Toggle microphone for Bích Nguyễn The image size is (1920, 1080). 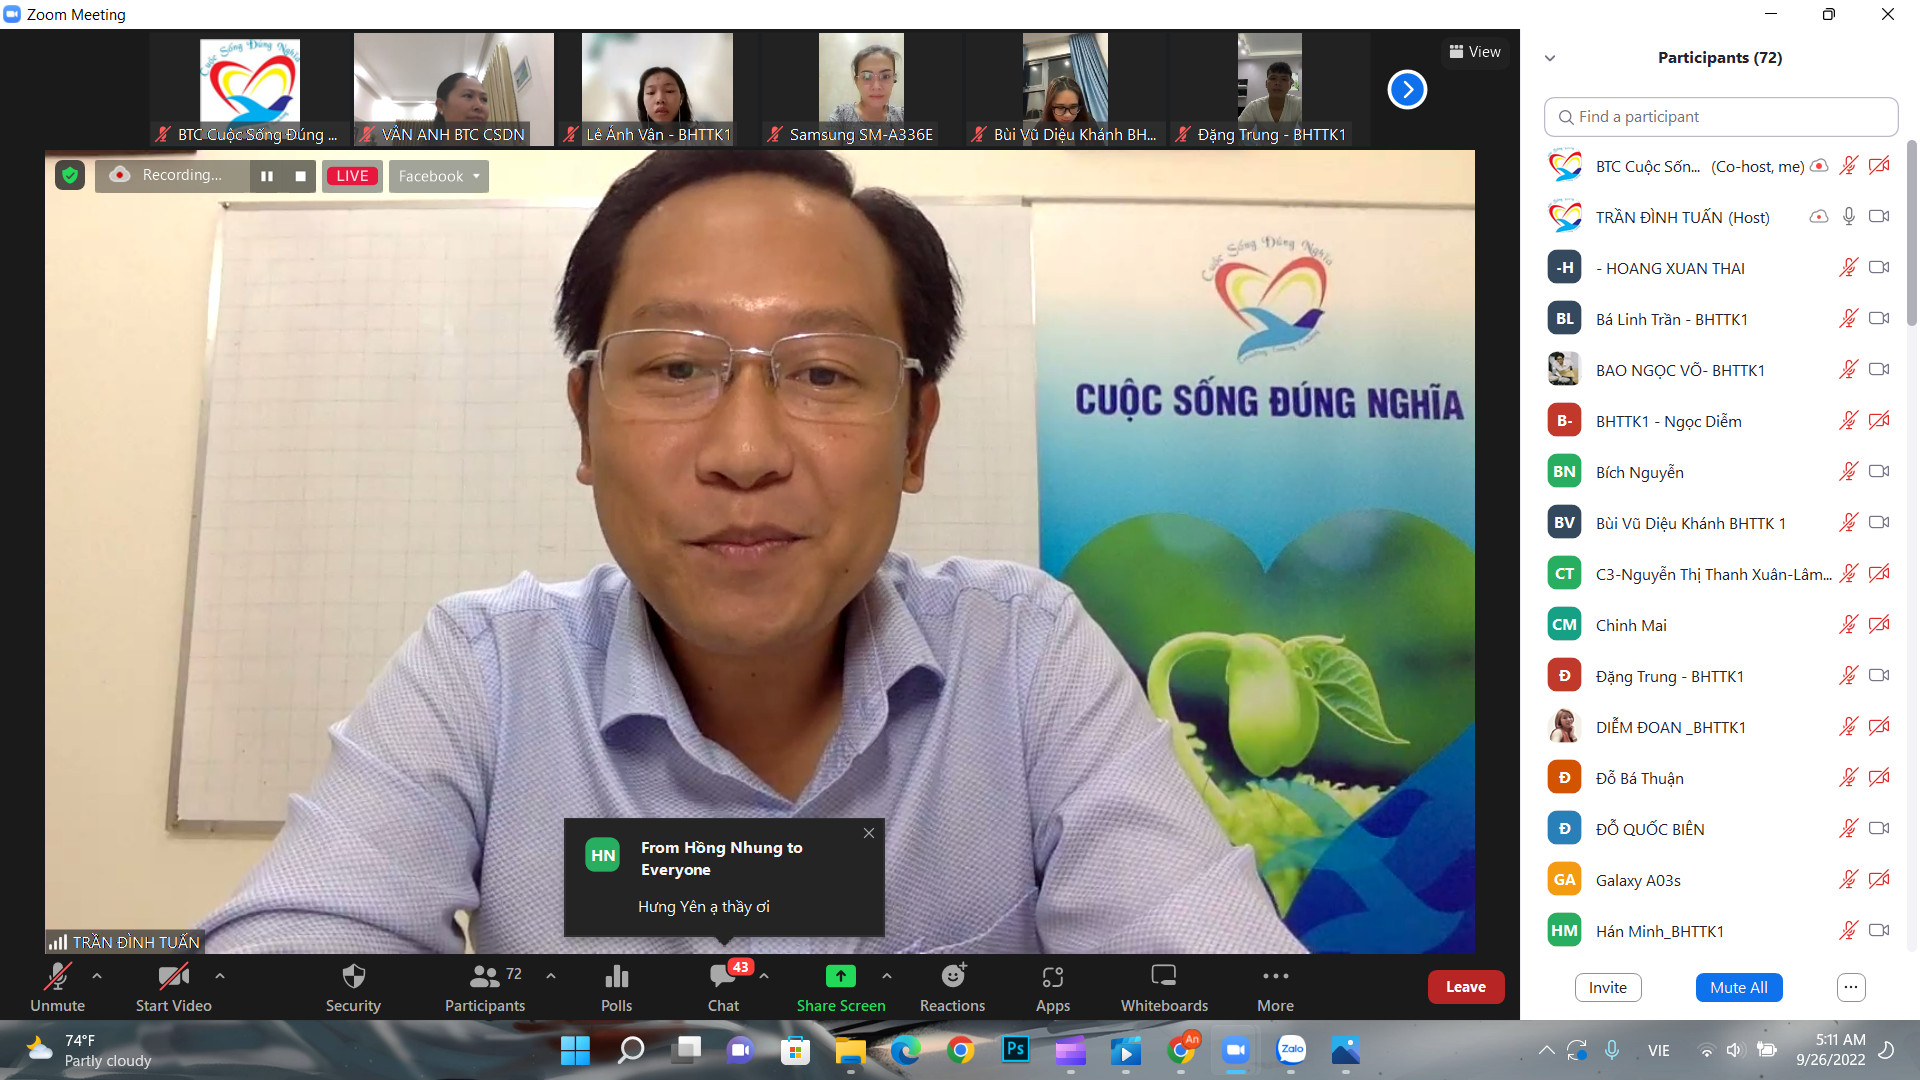(1849, 472)
